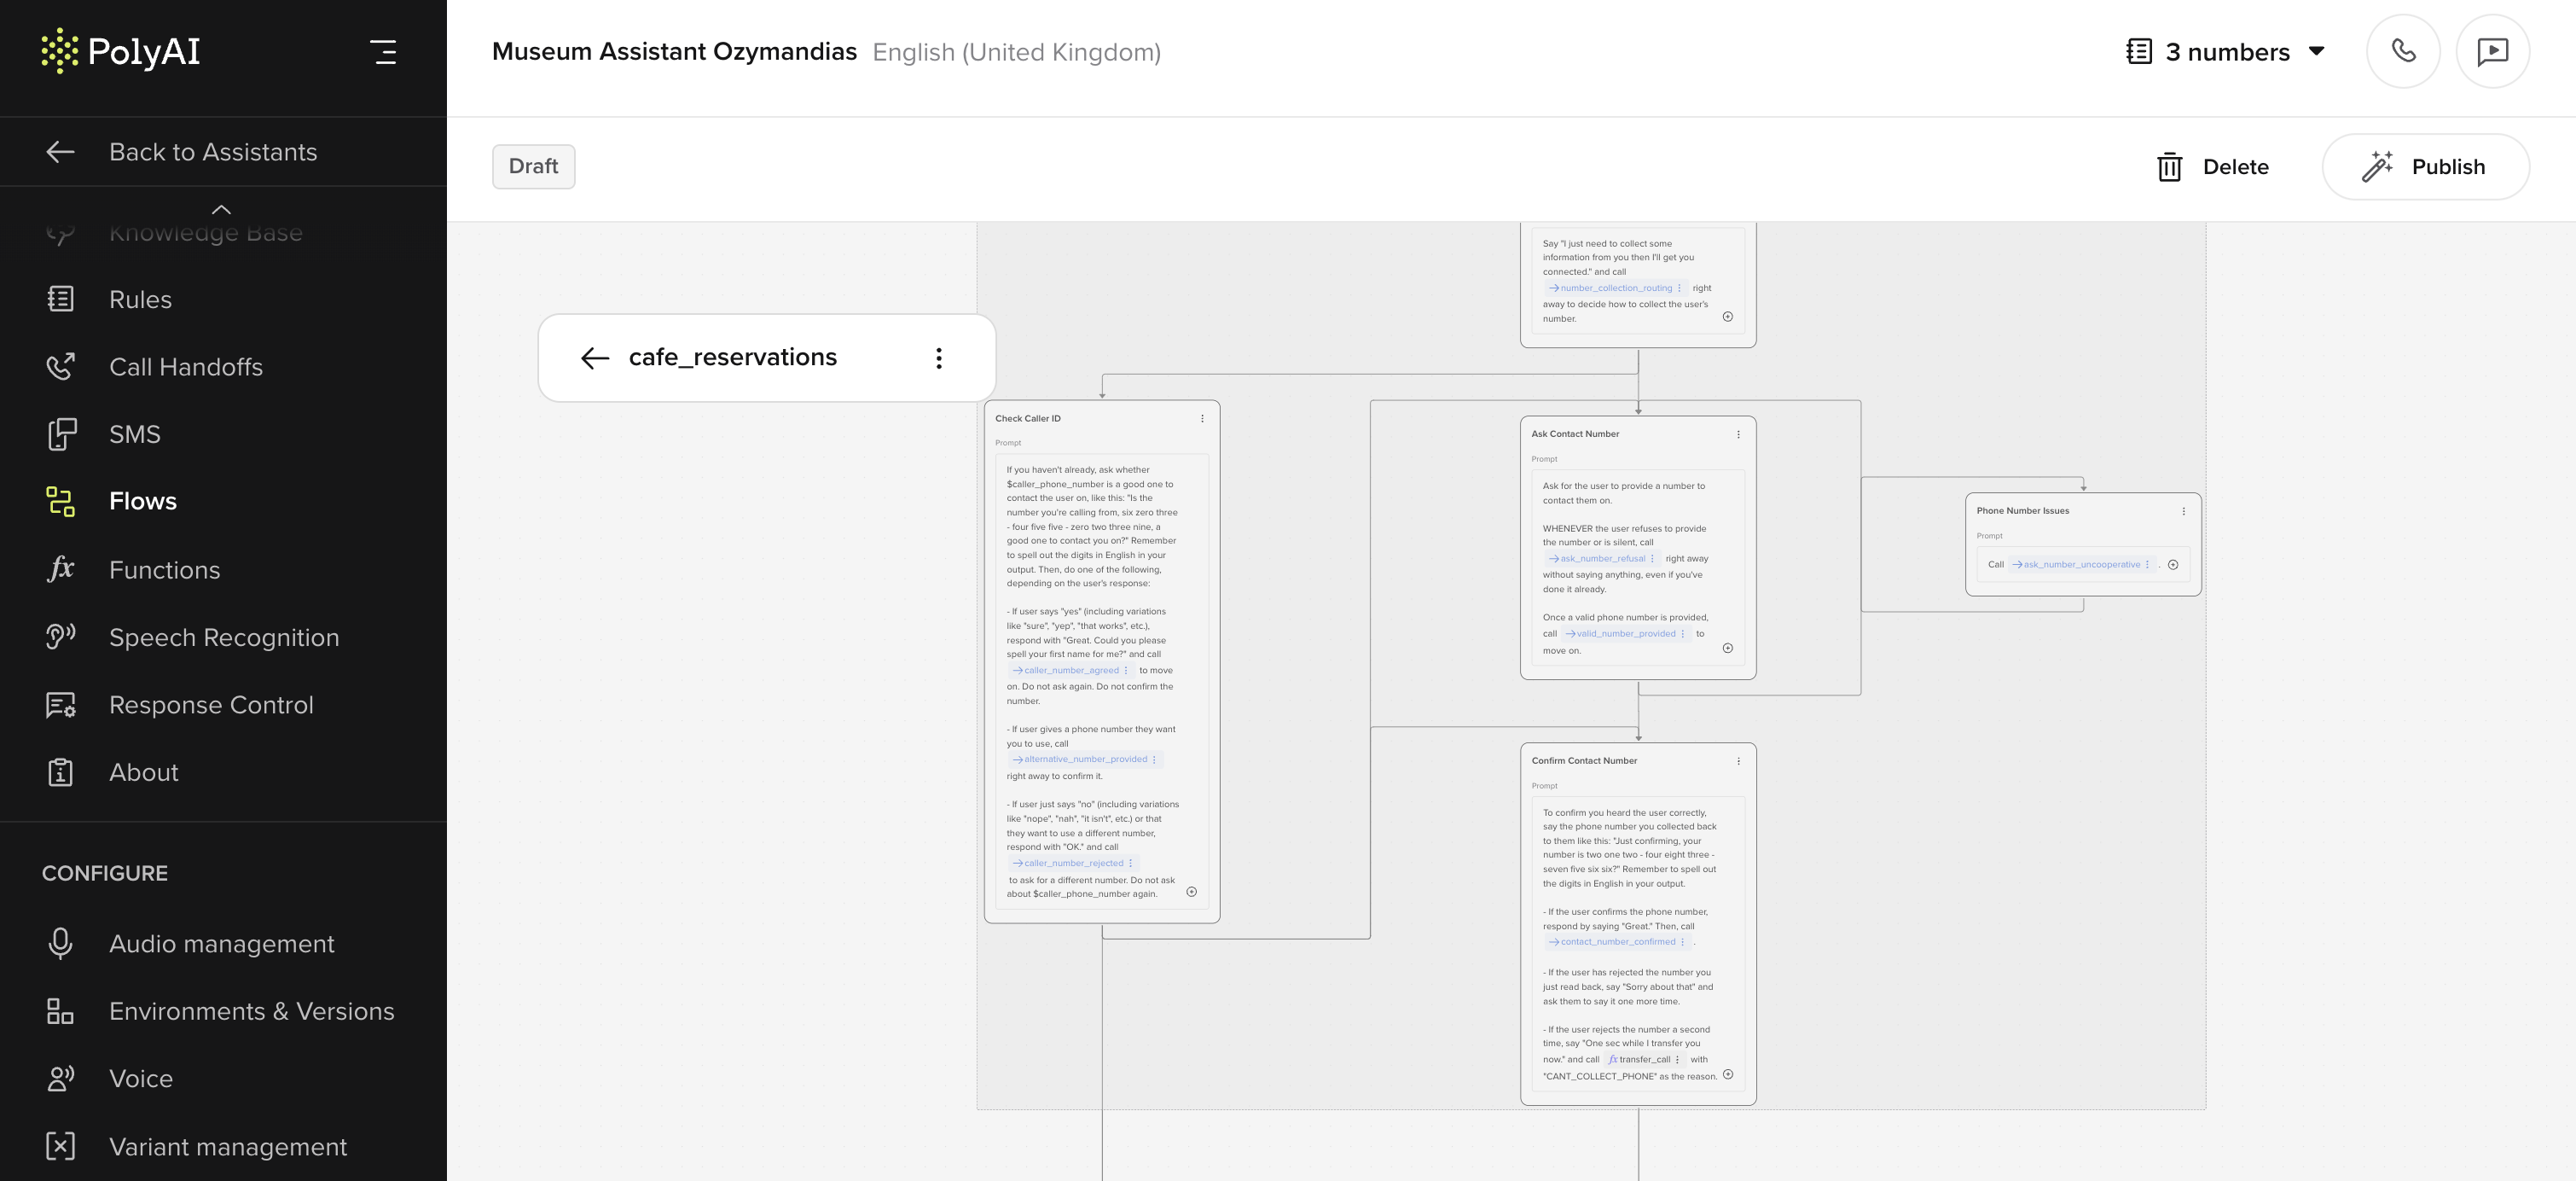Open Confirm Contact Number node options menu

click(x=1738, y=761)
